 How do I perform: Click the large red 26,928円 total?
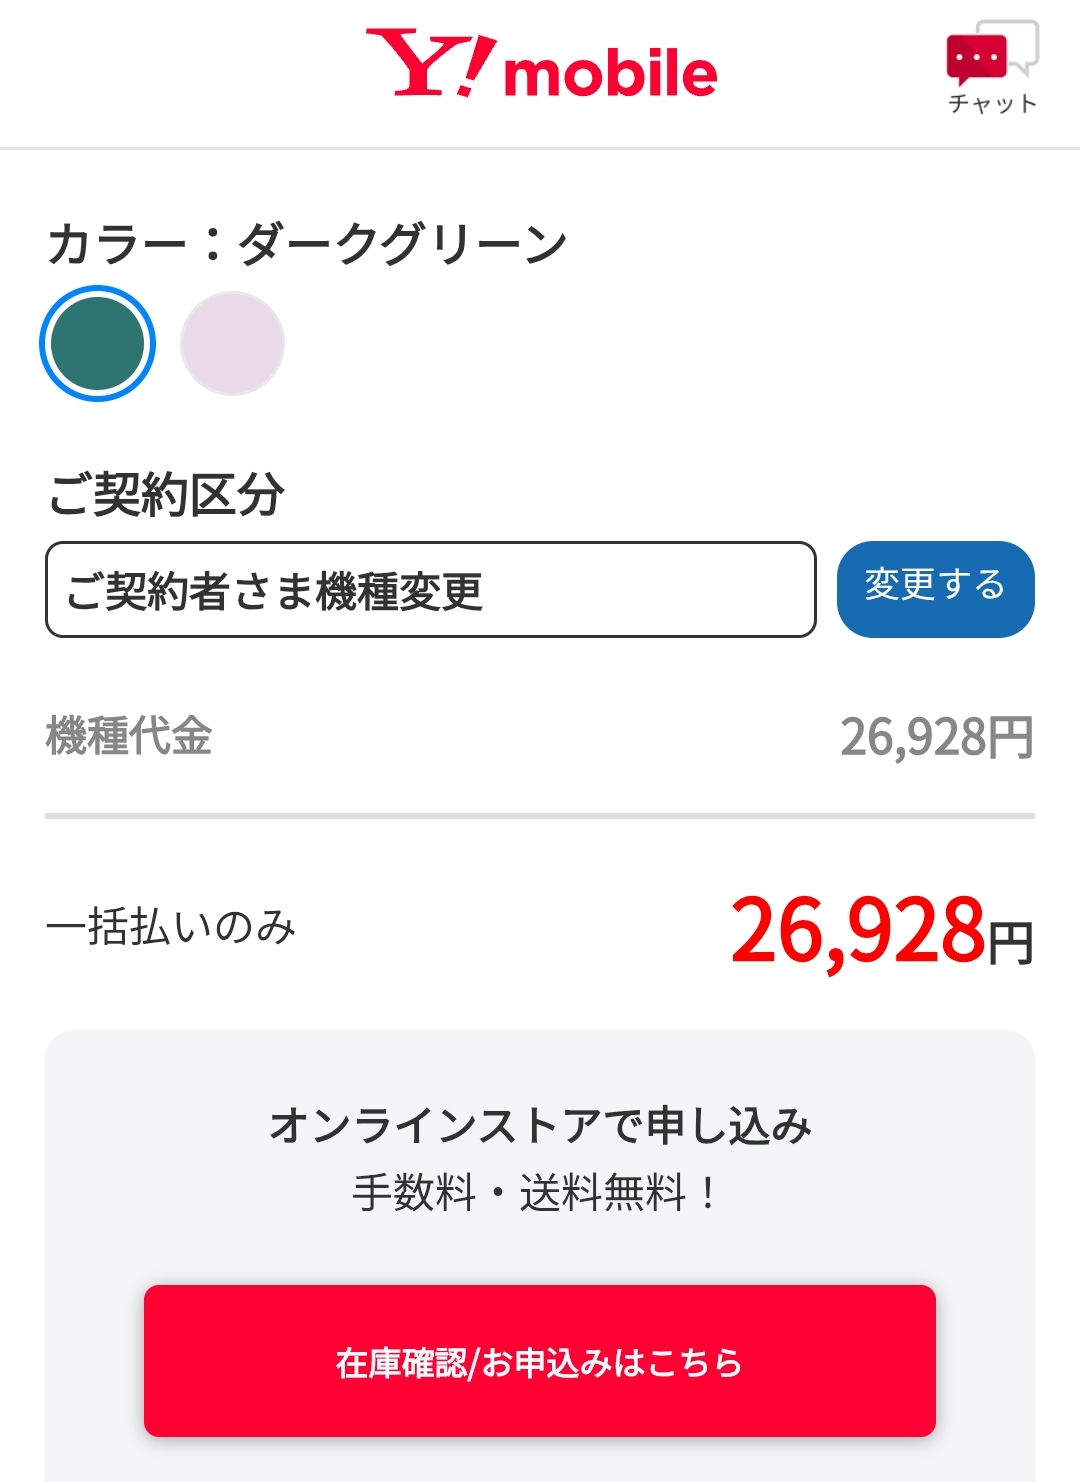pyautogui.click(x=880, y=931)
